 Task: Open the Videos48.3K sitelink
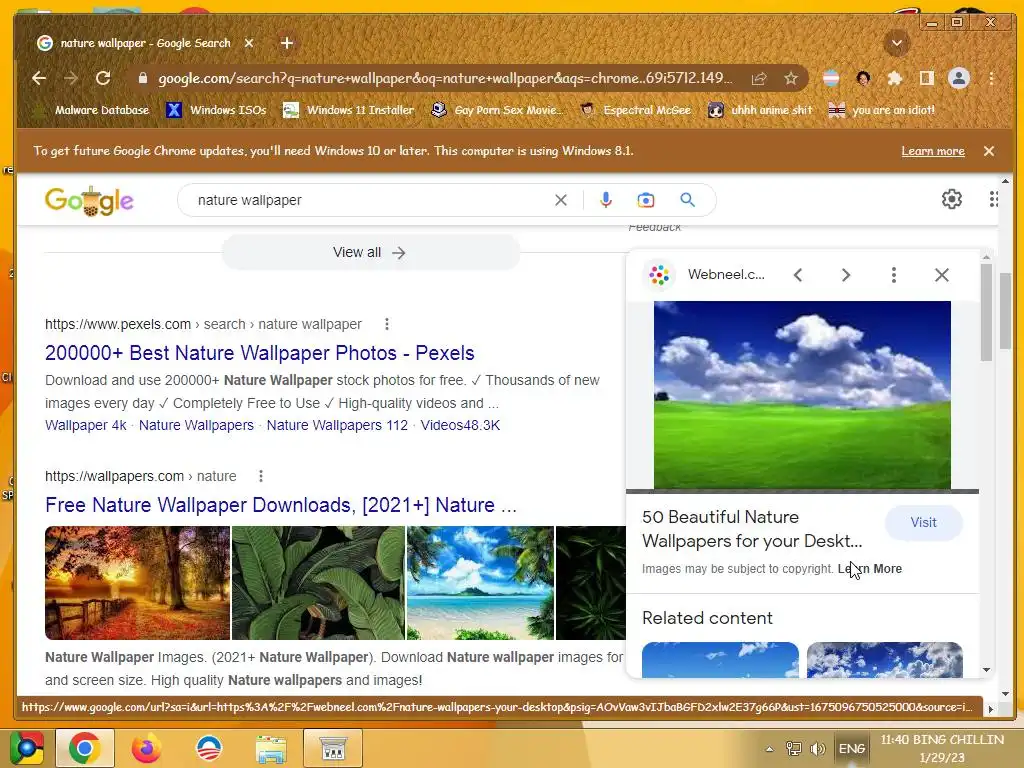point(460,425)
